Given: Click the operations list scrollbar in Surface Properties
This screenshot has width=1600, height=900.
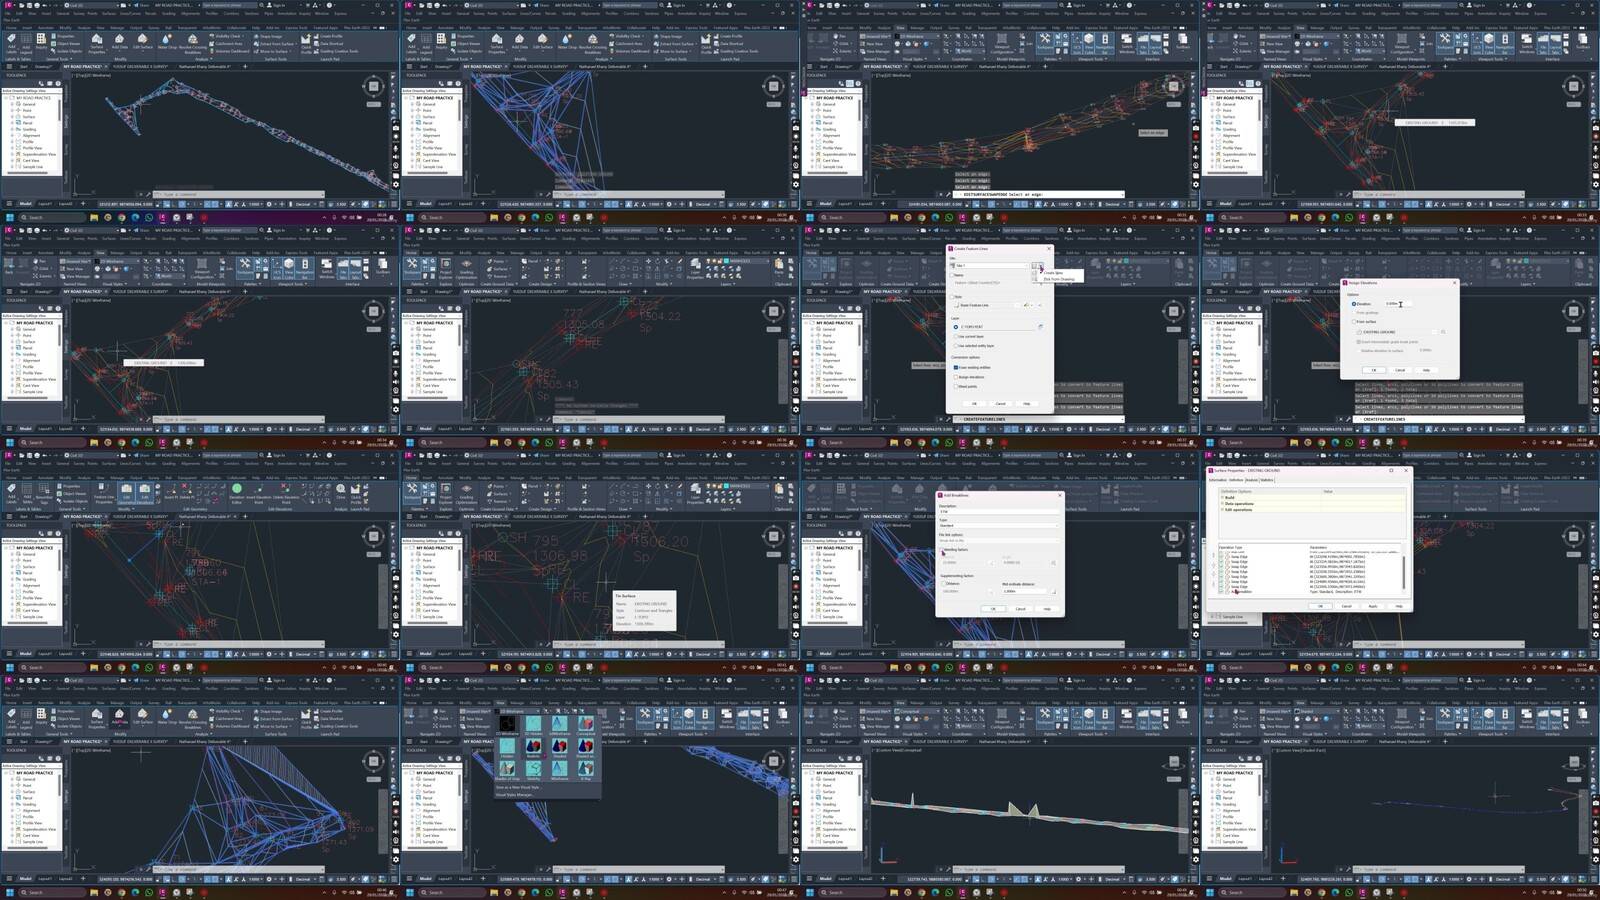Looking at the screenshot, I should click(1403, 571).
